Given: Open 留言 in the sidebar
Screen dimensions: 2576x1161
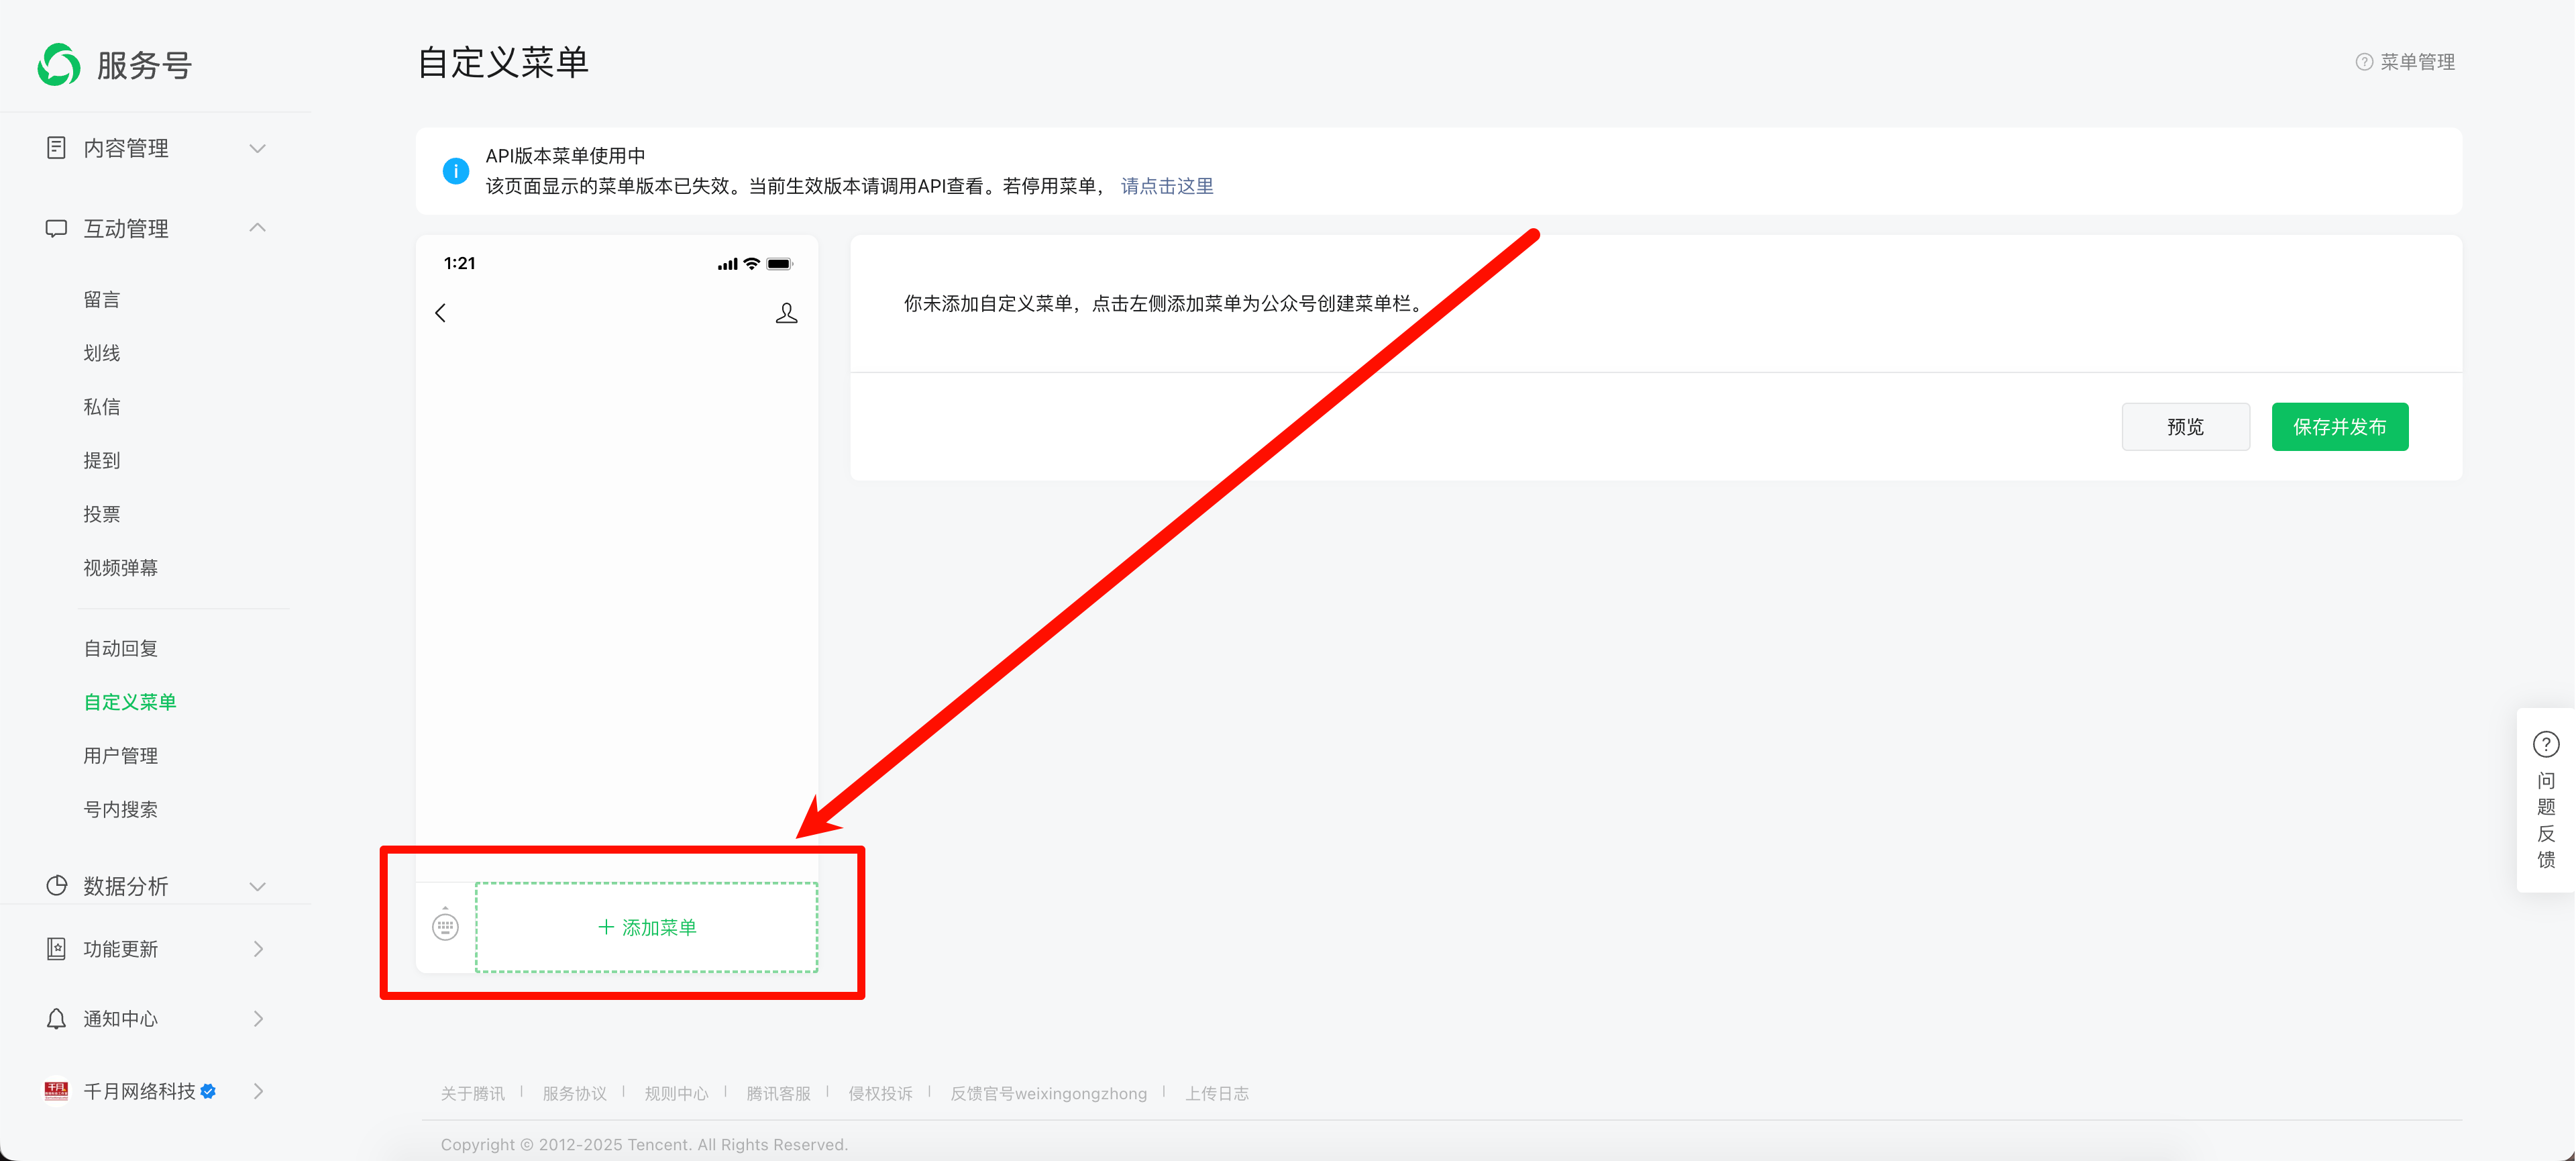Looking at the screenshot, I should [102, 300].
